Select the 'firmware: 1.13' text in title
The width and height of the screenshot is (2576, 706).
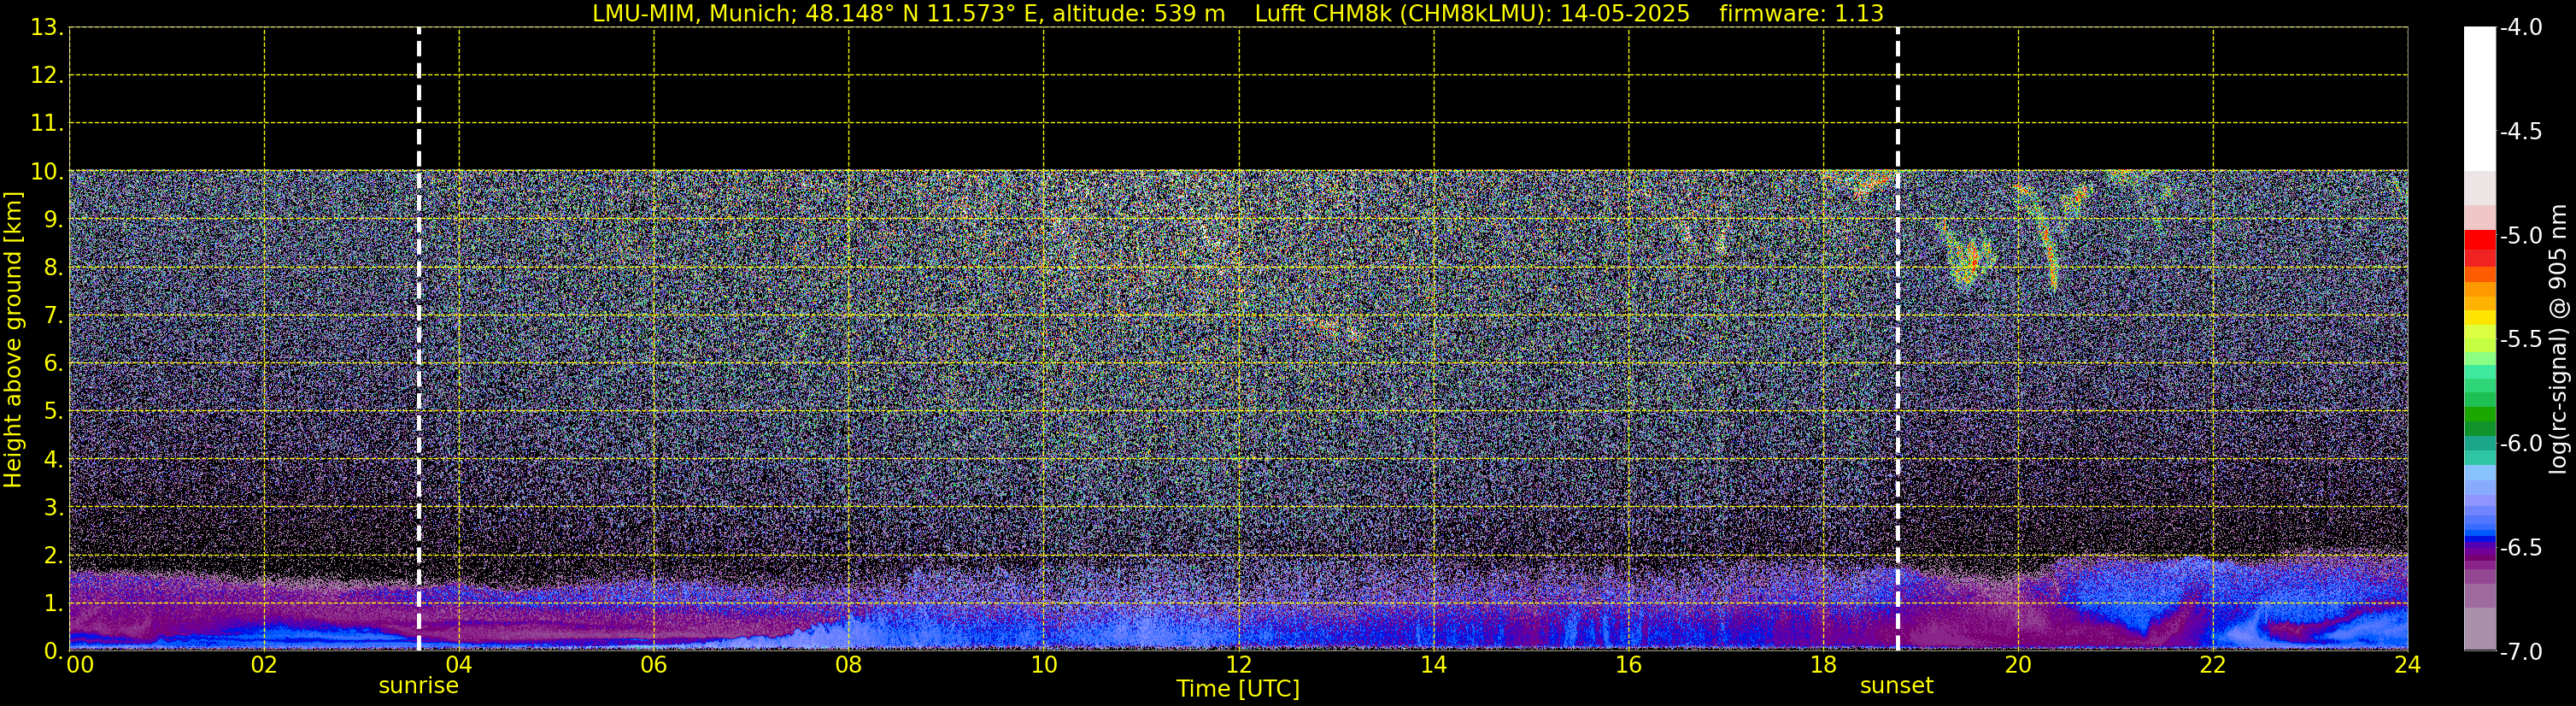(x=1801, y=14)
